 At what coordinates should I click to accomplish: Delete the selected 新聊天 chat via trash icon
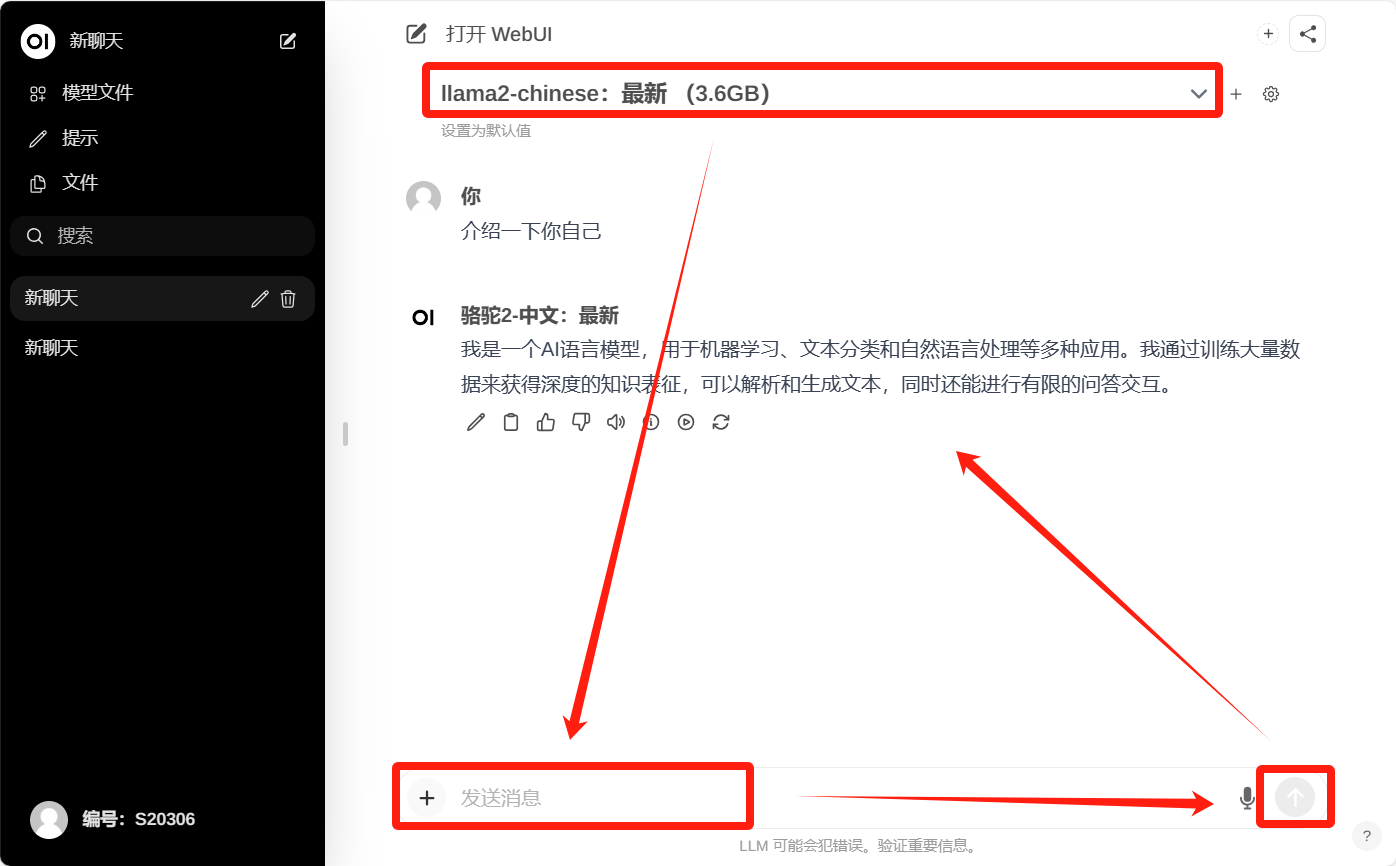[288, 299]
